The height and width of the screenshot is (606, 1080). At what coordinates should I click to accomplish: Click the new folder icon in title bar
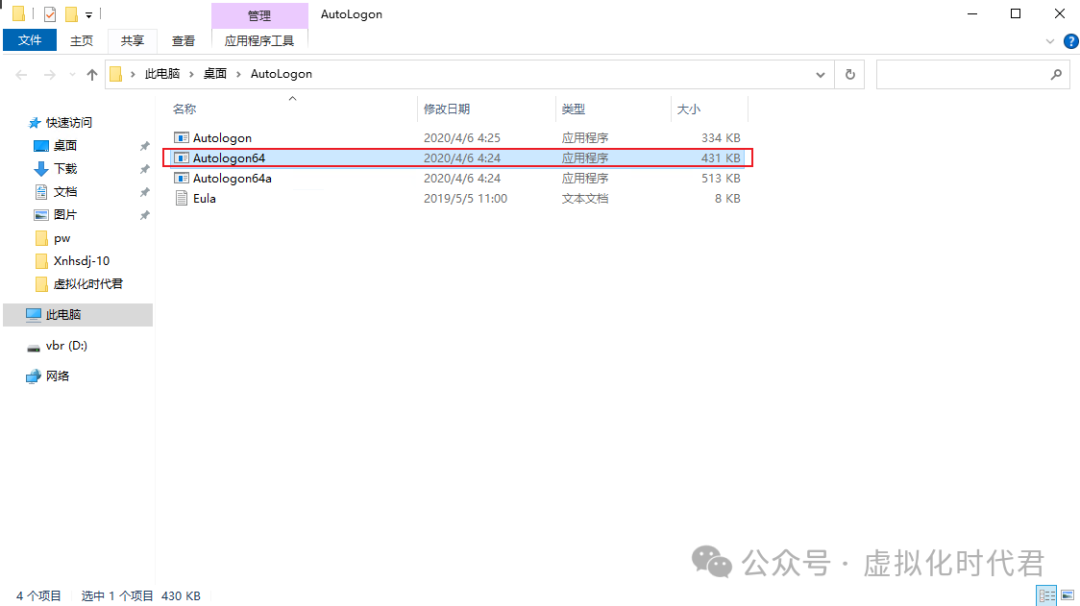click(x=71, y=14)
